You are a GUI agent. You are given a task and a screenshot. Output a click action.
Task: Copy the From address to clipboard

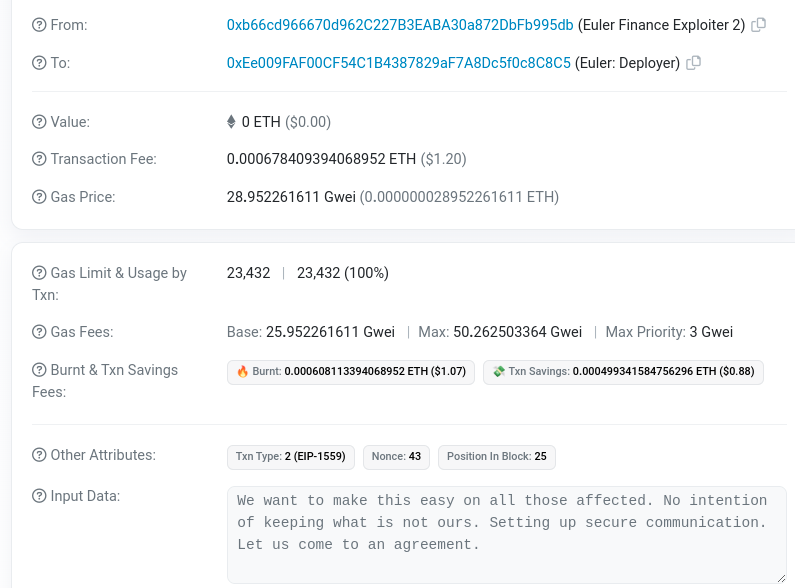point(759,25)
